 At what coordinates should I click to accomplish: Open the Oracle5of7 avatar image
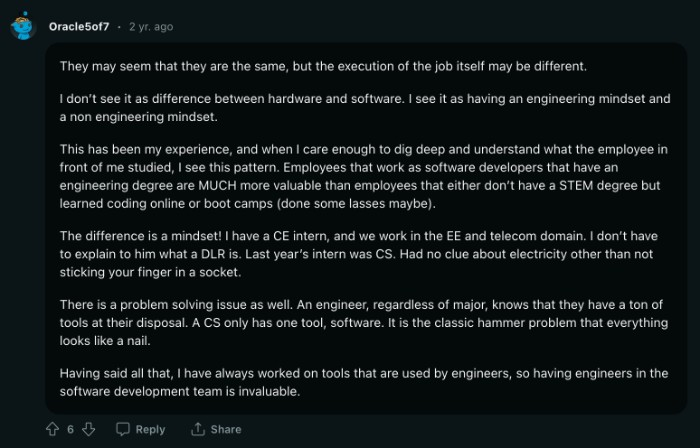23,27
